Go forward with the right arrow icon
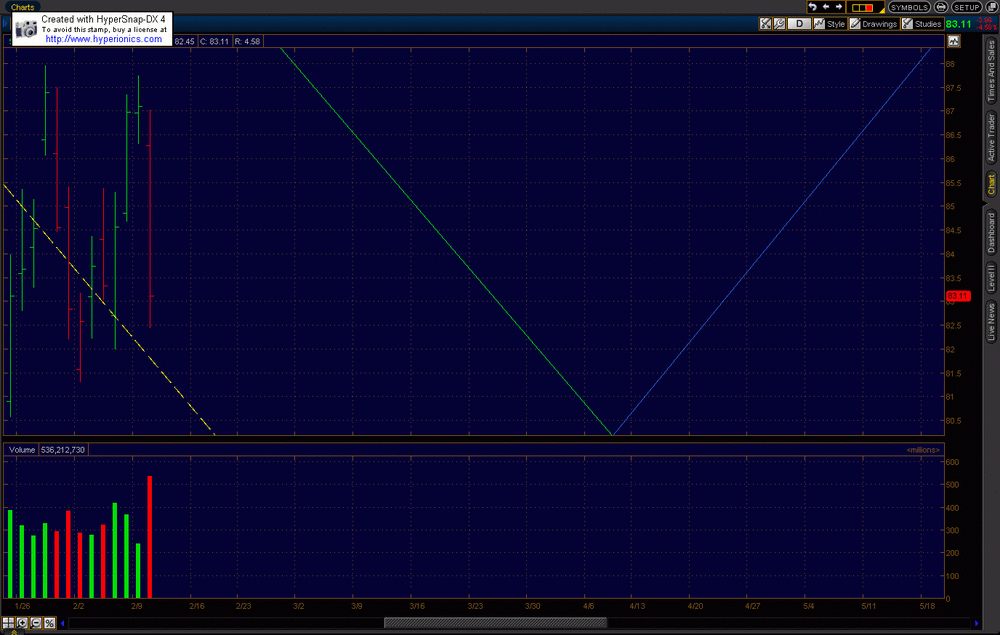This screenshot has width=1000, height=635. point(839,7)
